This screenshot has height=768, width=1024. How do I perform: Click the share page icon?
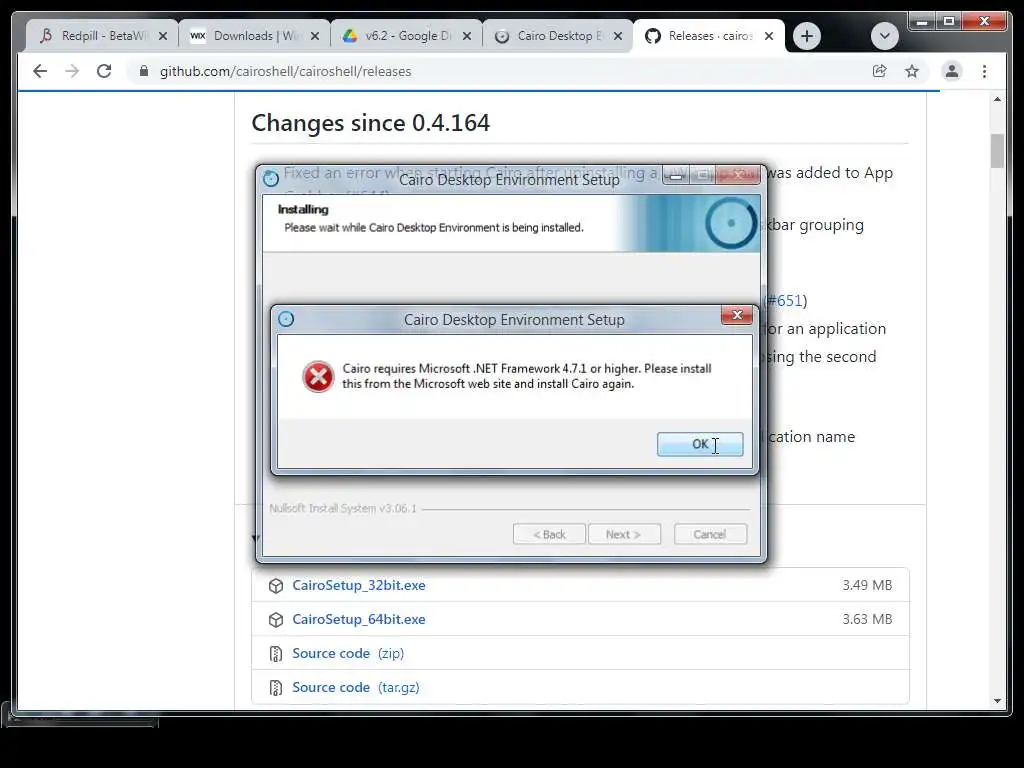pos(880,71)
